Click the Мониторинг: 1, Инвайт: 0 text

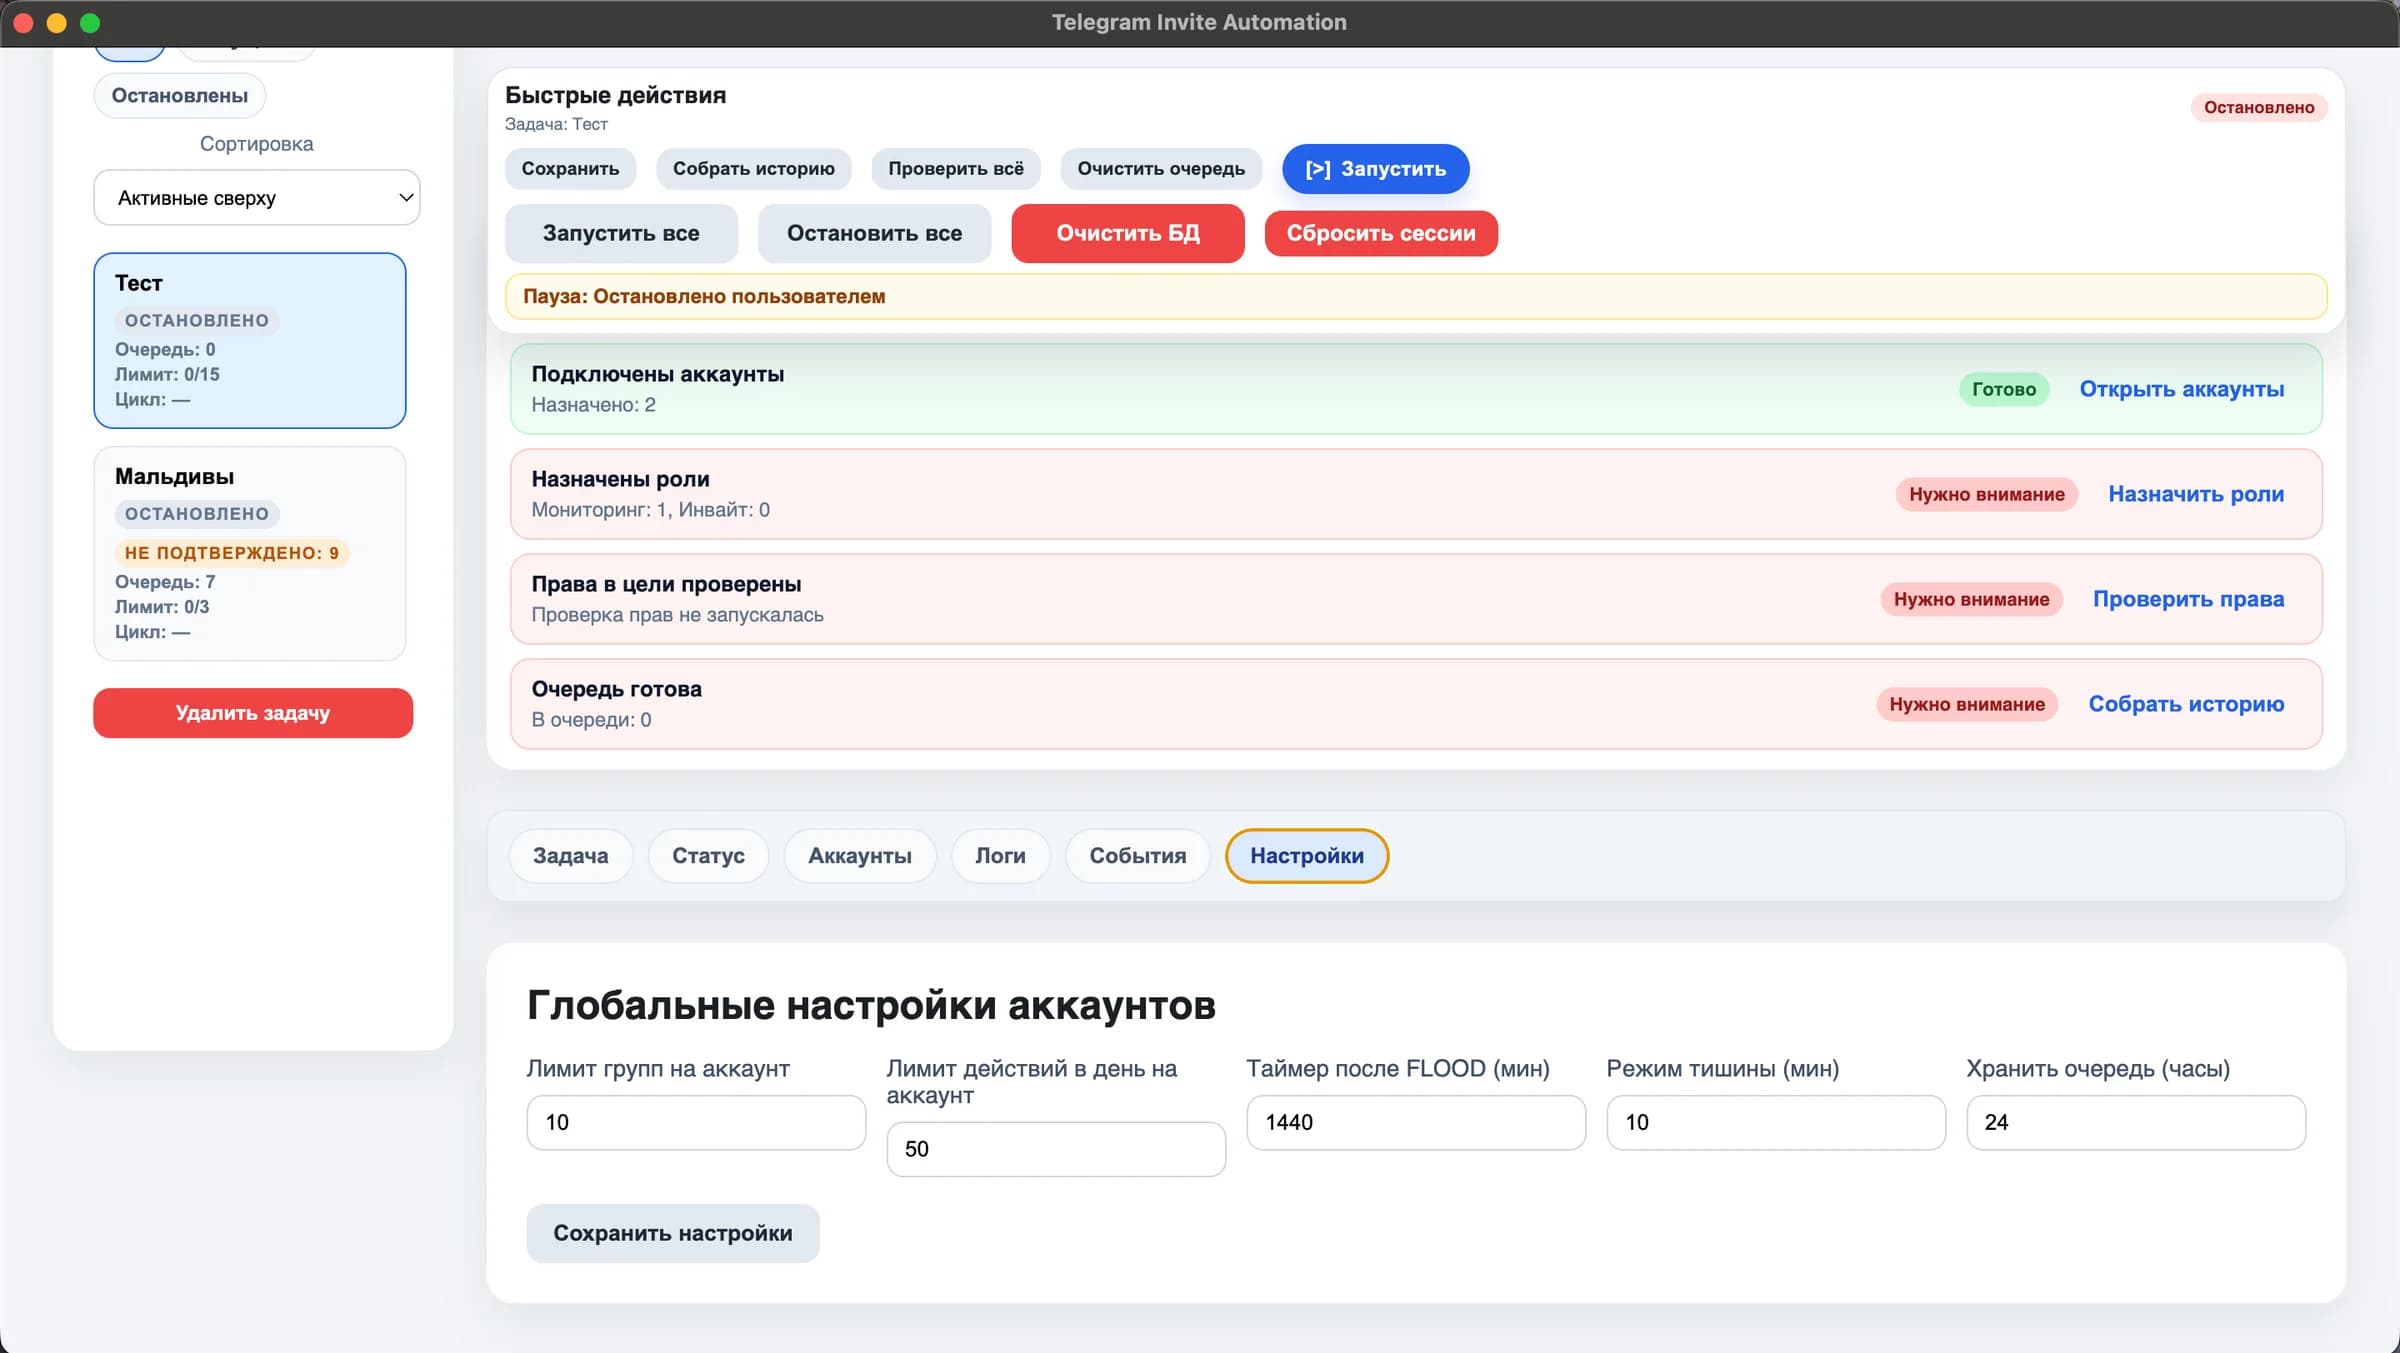[x=651, y=510]
